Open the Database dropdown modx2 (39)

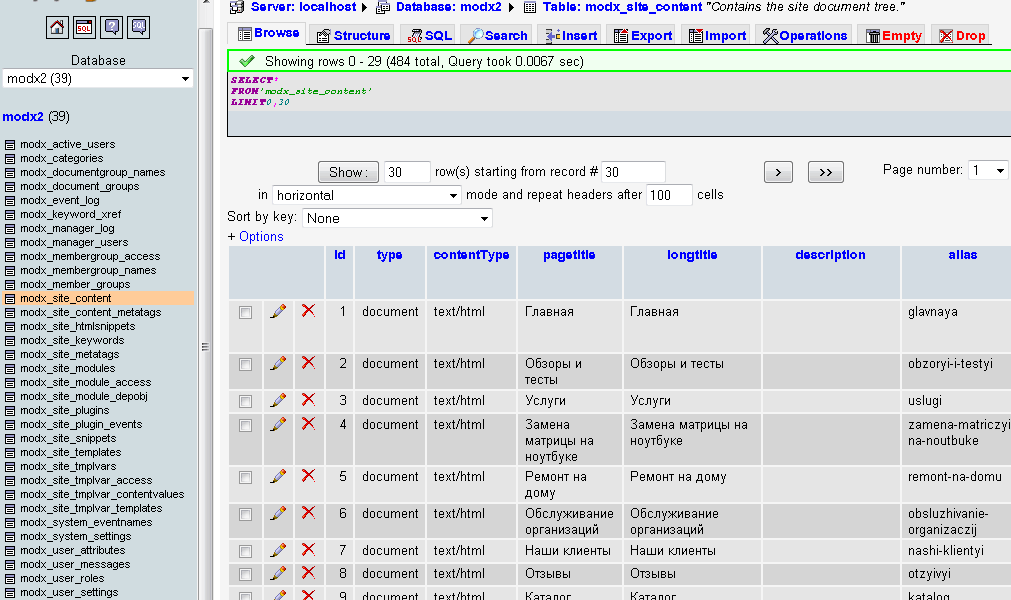(x=98, y=79)
